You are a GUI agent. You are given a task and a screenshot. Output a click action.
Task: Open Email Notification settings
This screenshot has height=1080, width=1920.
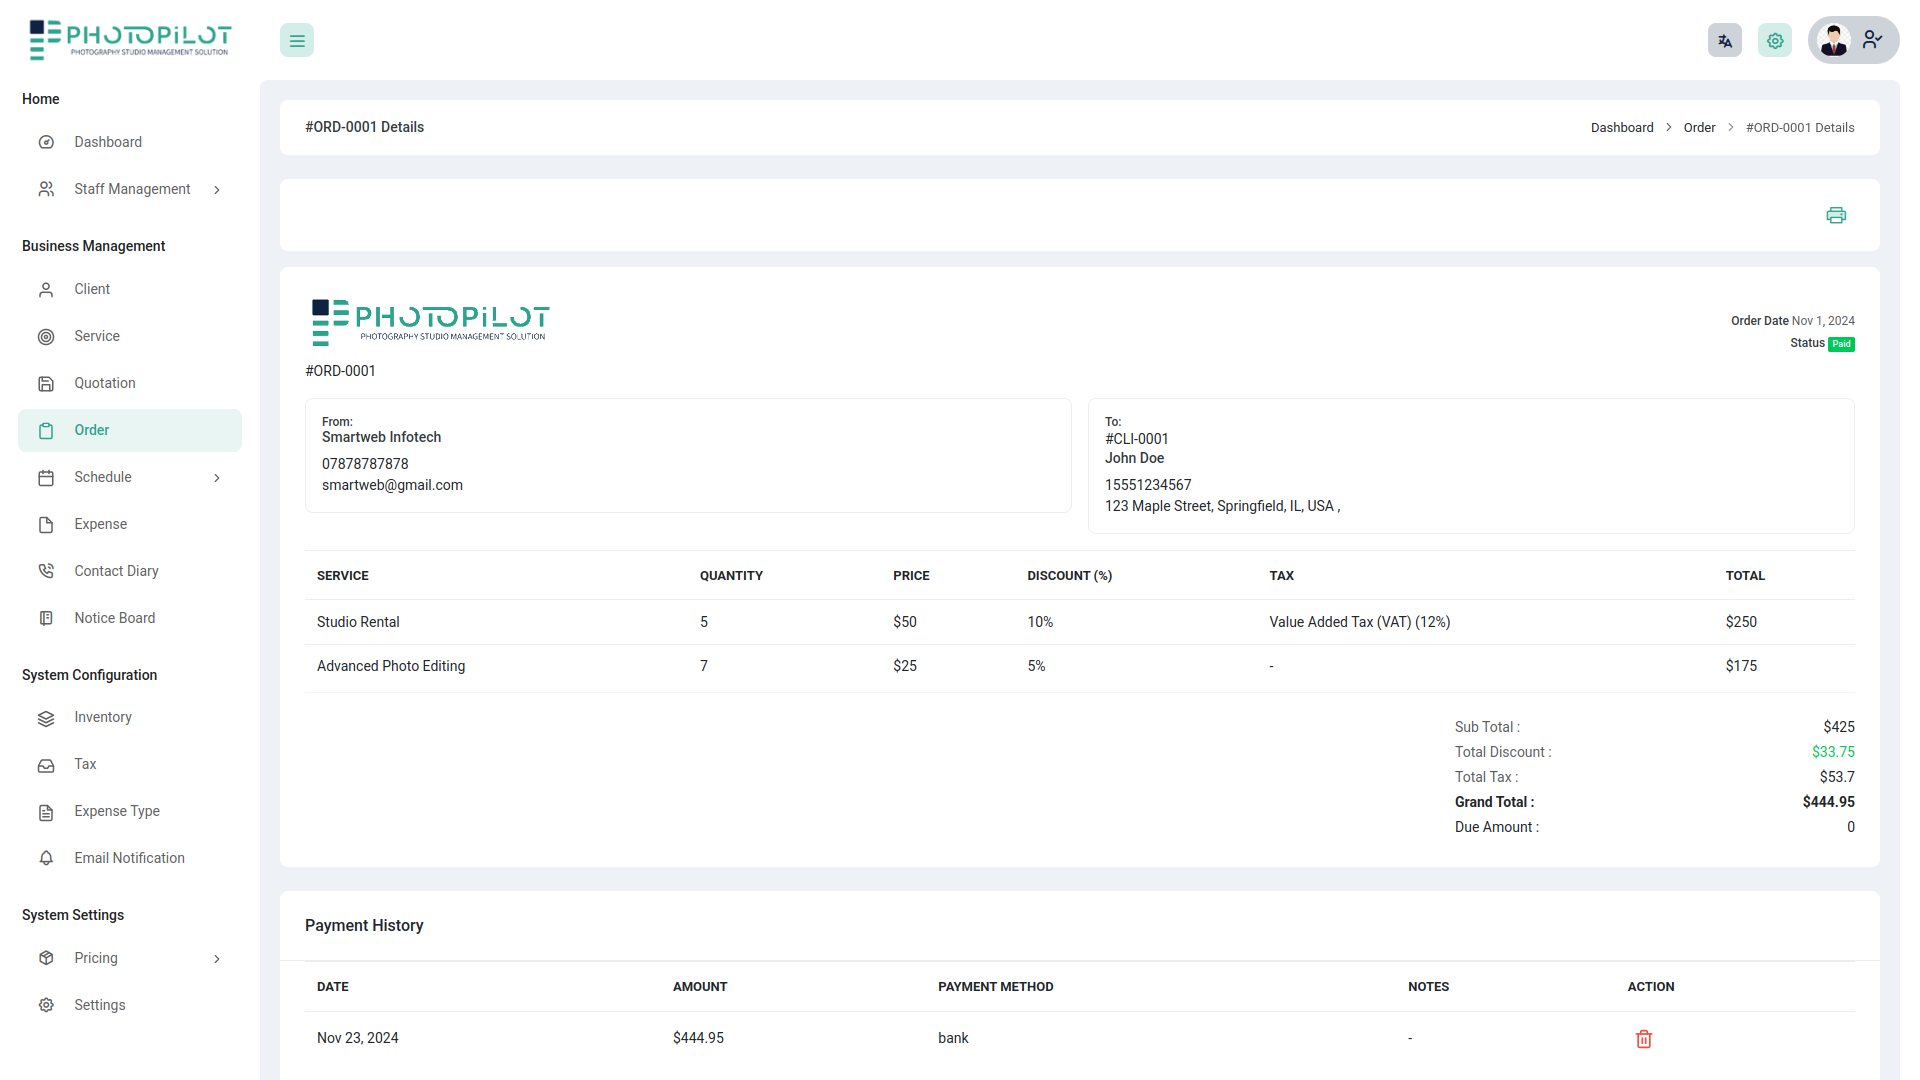click(129, 858)
